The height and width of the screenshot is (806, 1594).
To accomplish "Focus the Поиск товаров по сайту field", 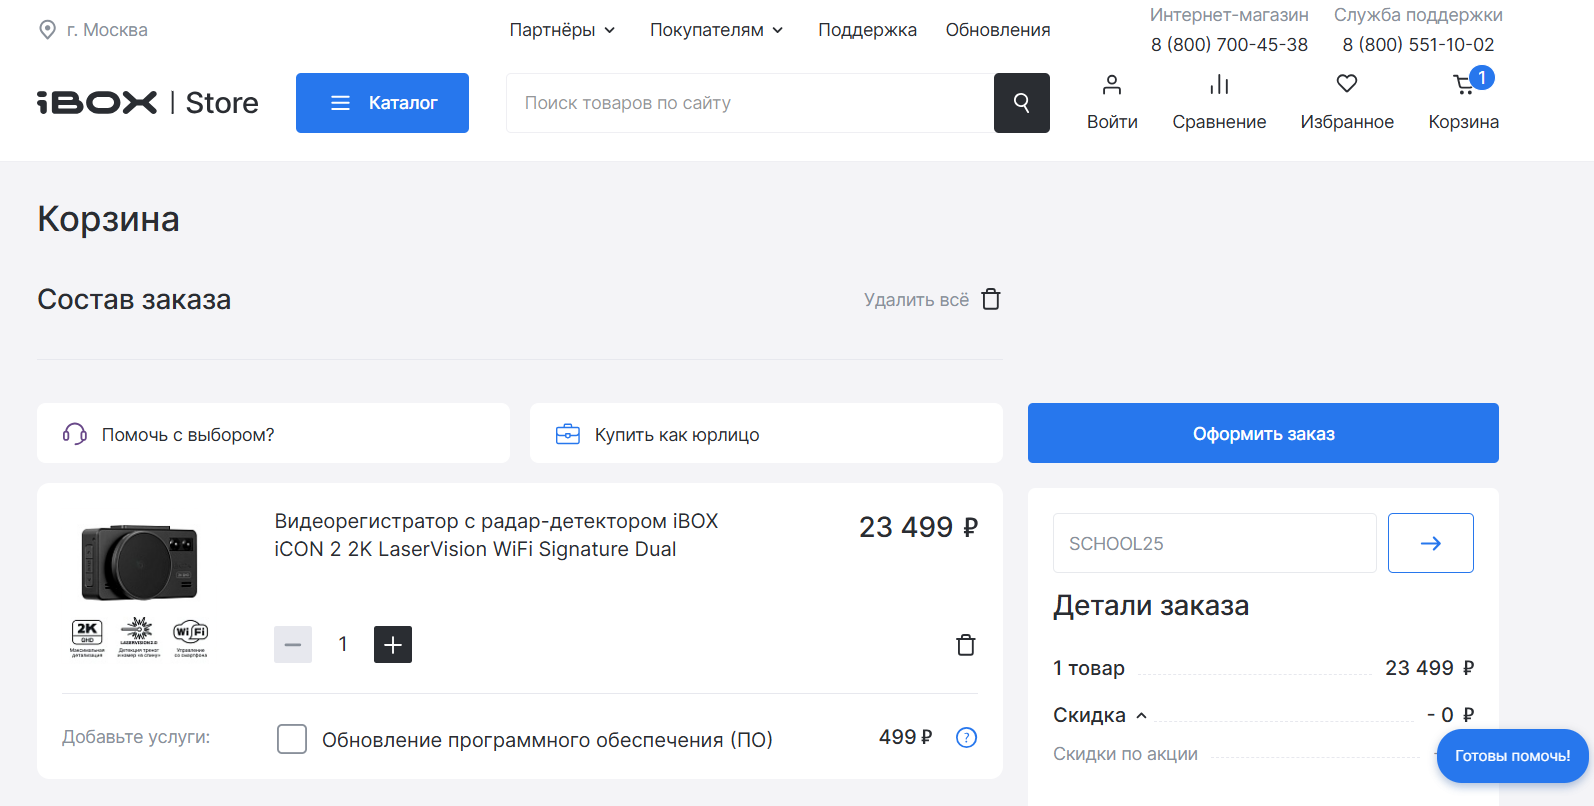I will click(750, 103).
